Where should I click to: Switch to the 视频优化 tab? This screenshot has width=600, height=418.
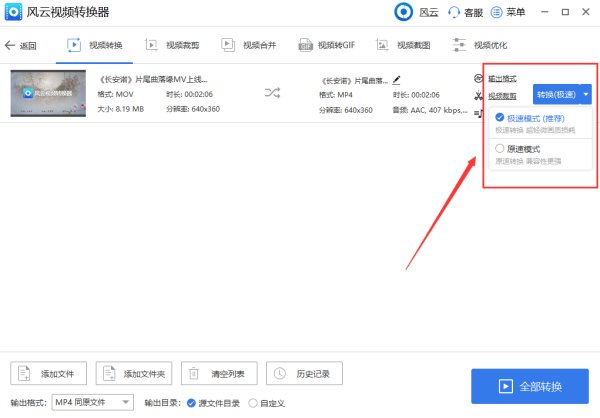[x=480, y=45]
